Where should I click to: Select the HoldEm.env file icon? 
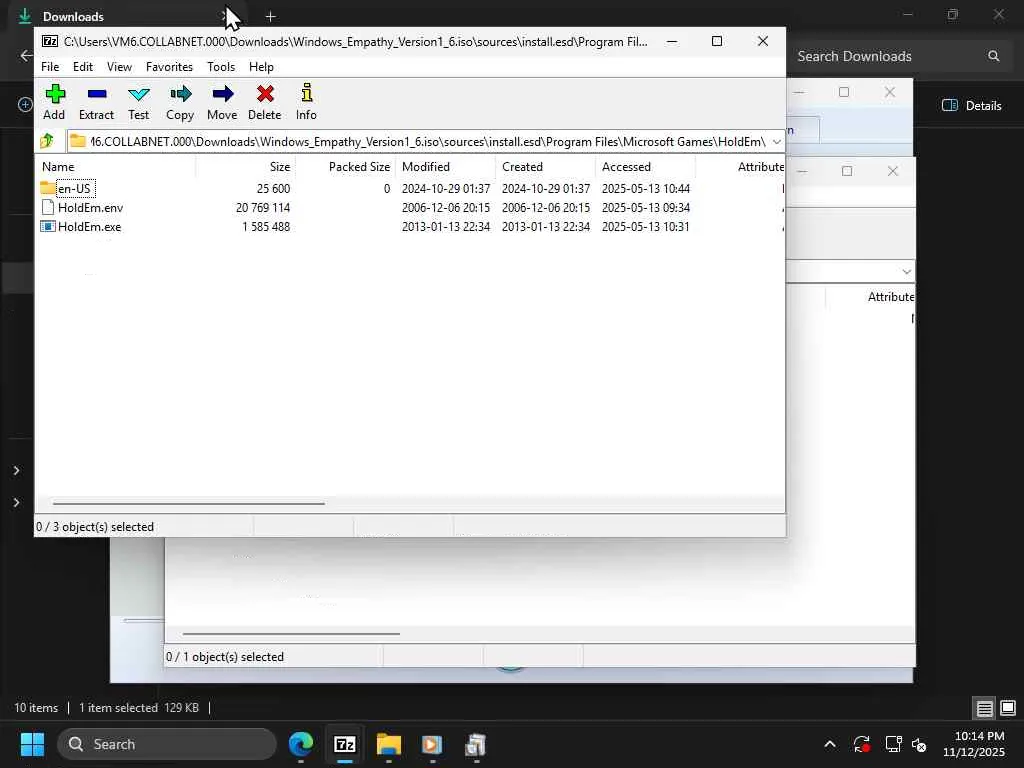pos(48,208)
